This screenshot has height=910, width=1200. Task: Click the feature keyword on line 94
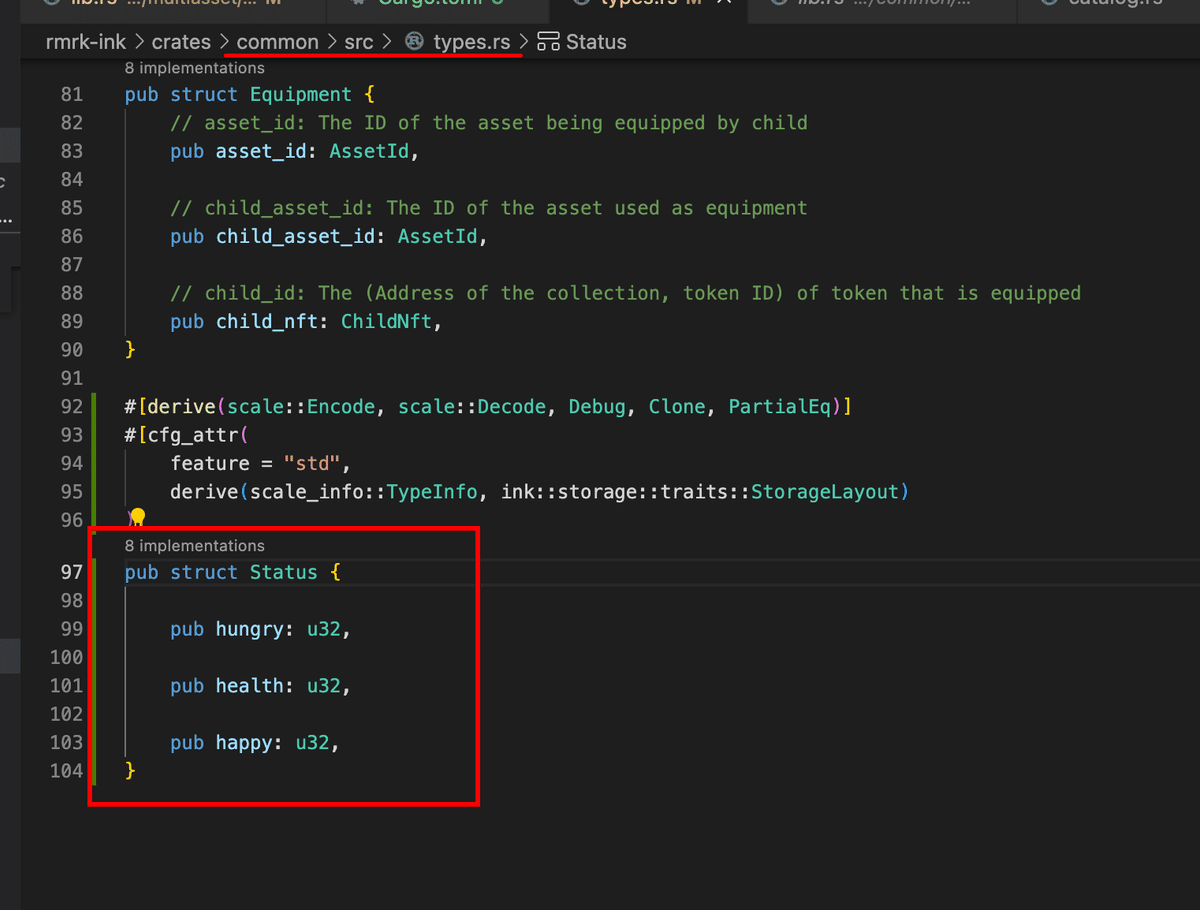210,464
